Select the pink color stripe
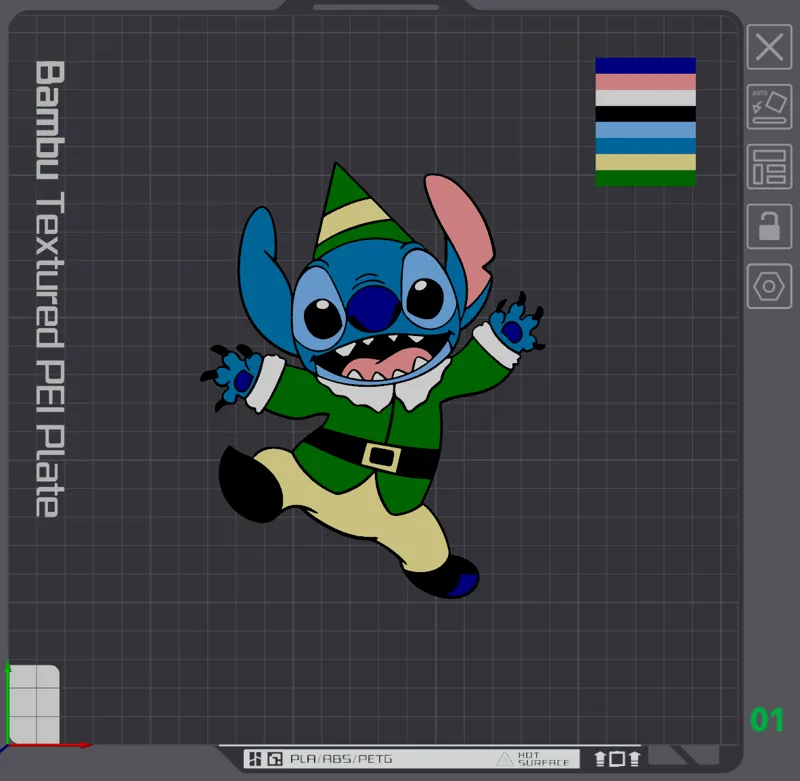This screenshot has width=800, height=781. pyautogui.click(x=645, y=82)
